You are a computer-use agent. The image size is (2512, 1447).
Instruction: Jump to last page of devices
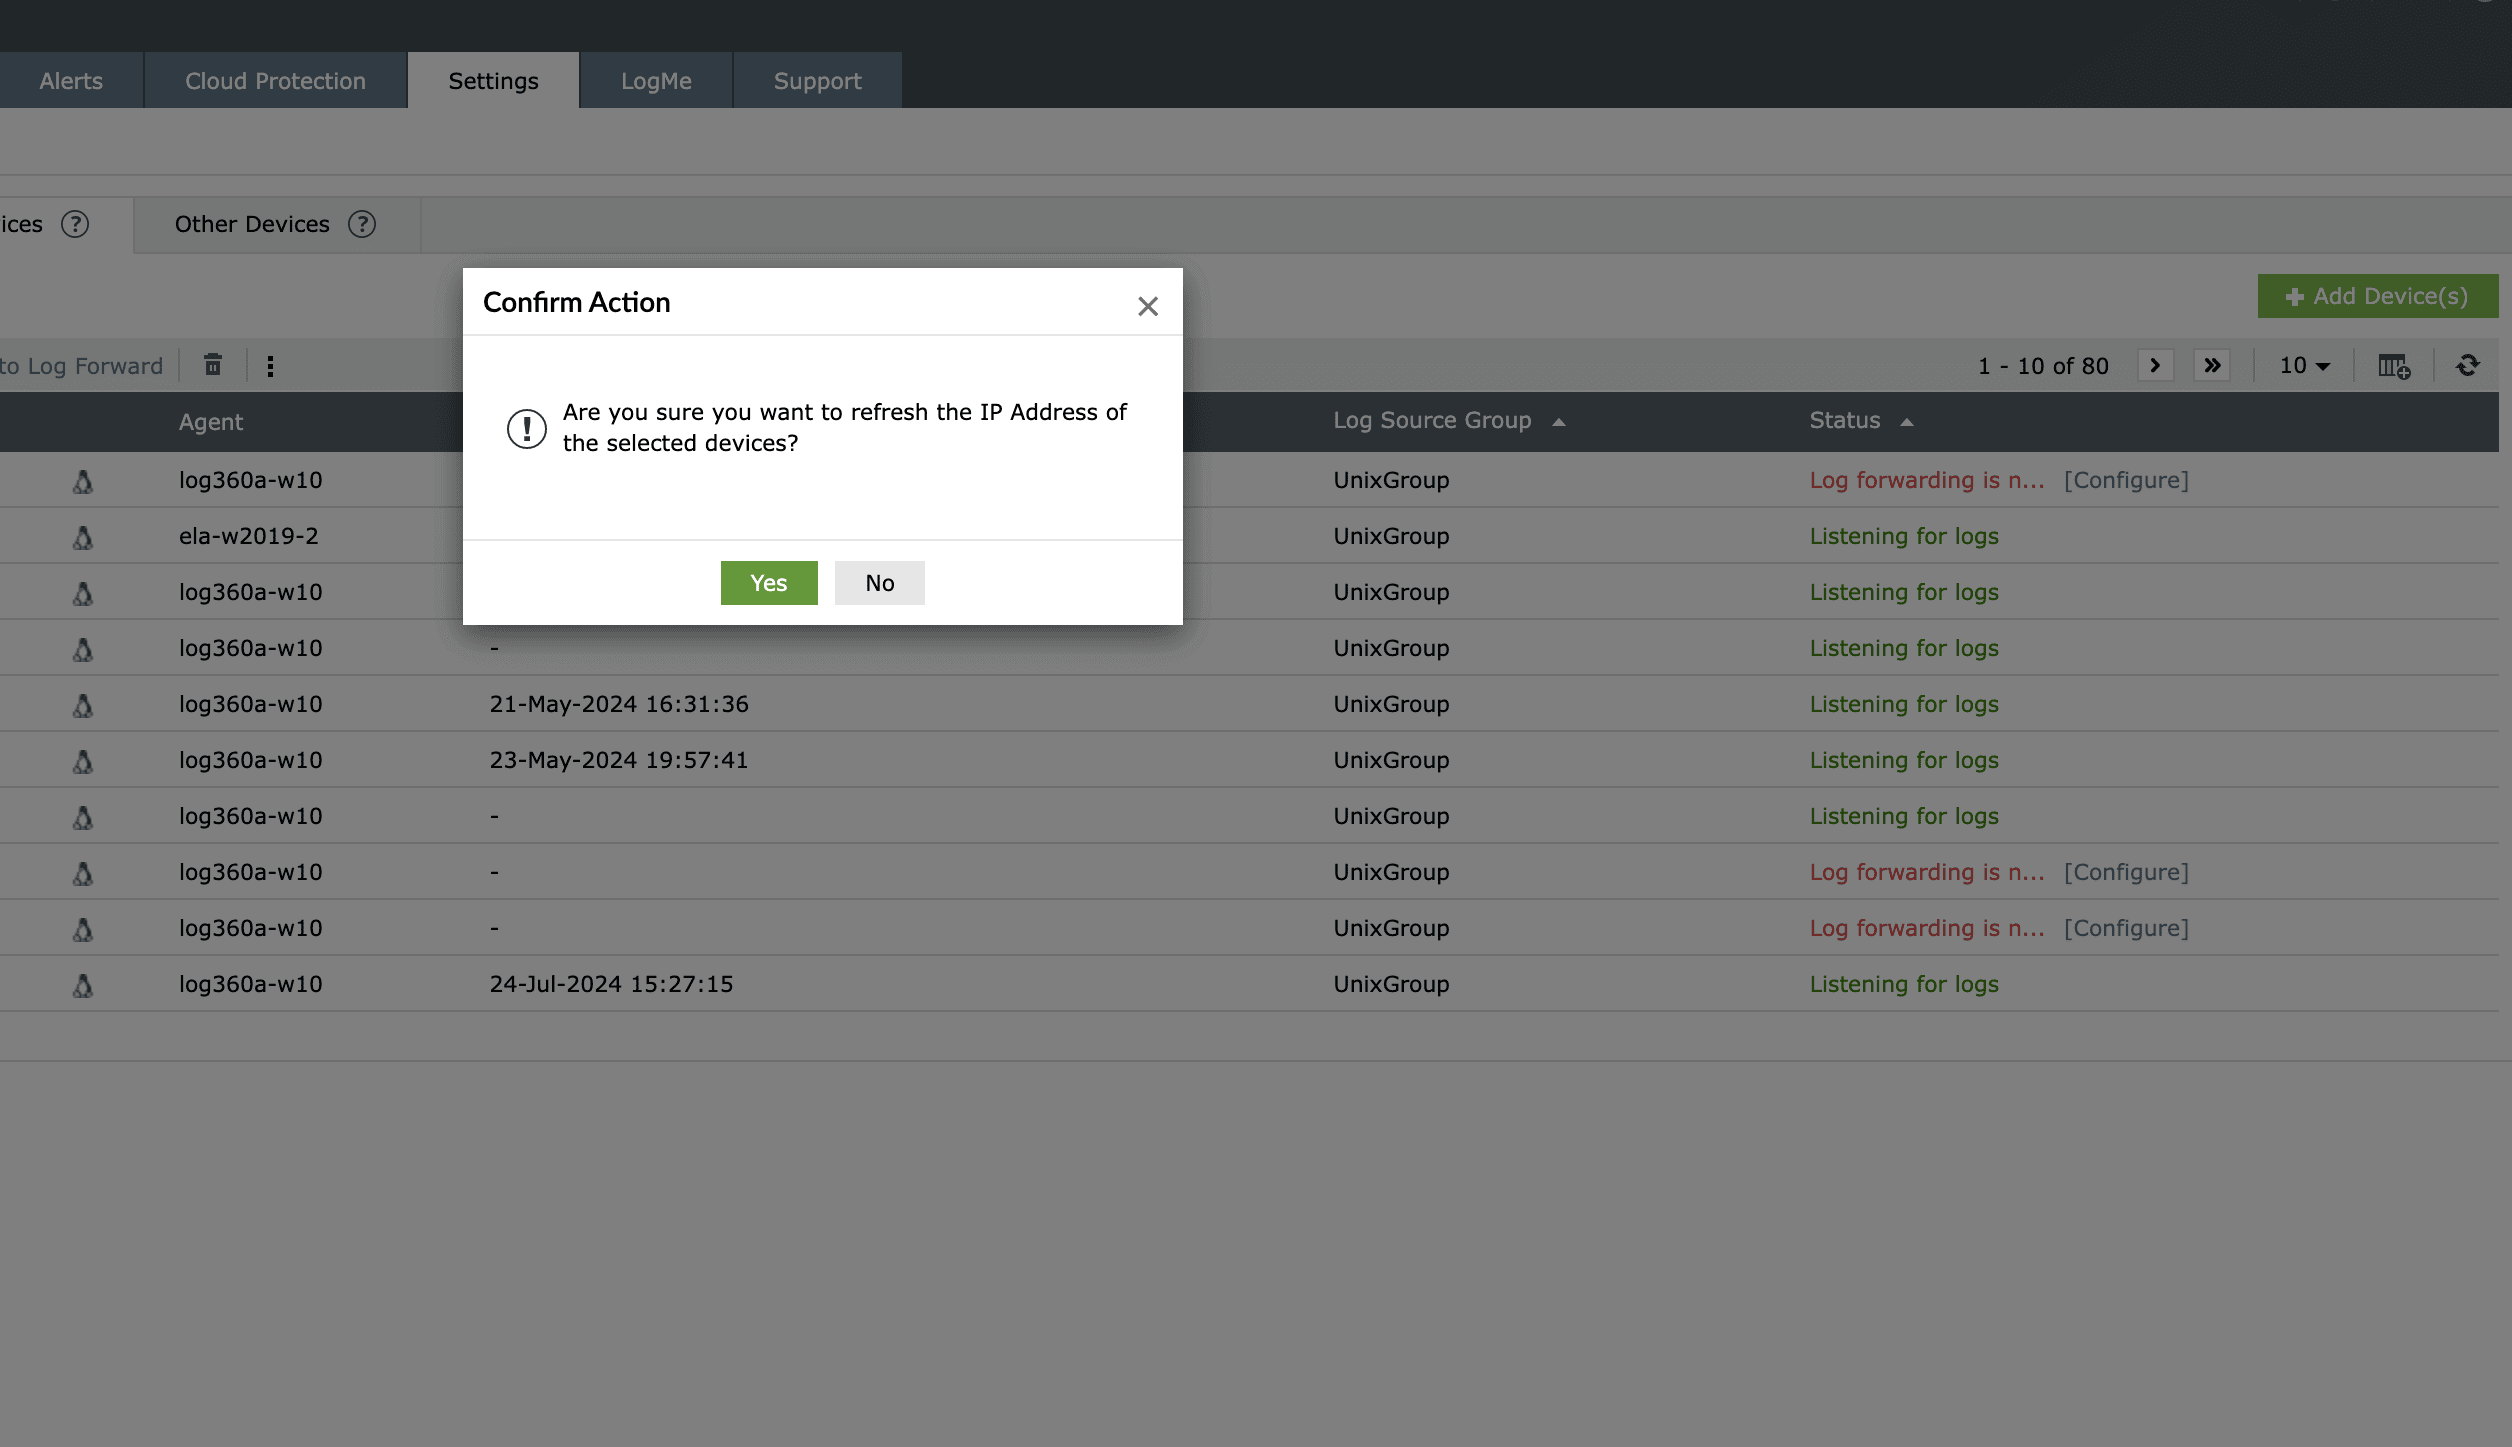(2212, 366)
